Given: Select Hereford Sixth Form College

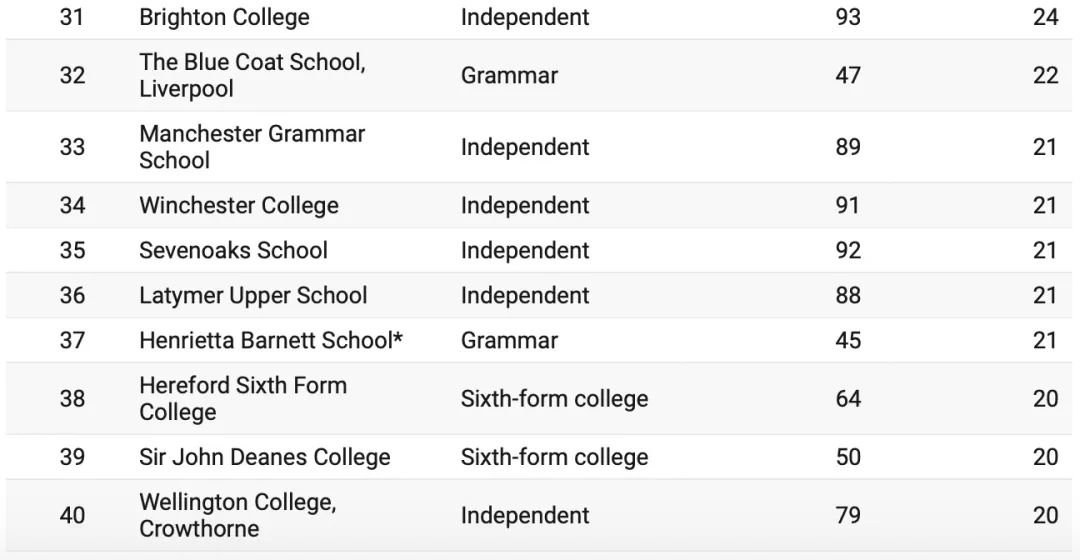Looking at the screenshot, I should (x=243, y=398).
